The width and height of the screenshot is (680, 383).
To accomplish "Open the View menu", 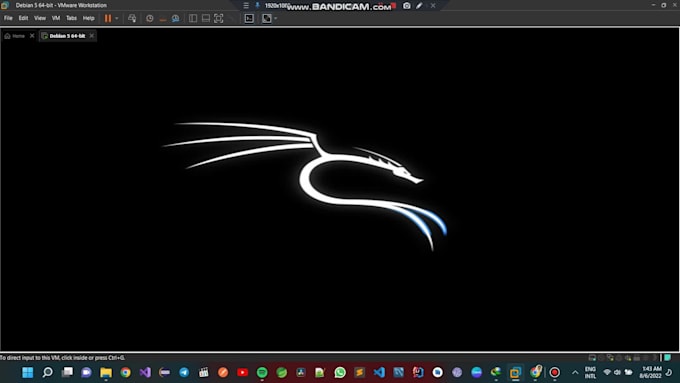I will click(x=40, y=18).
